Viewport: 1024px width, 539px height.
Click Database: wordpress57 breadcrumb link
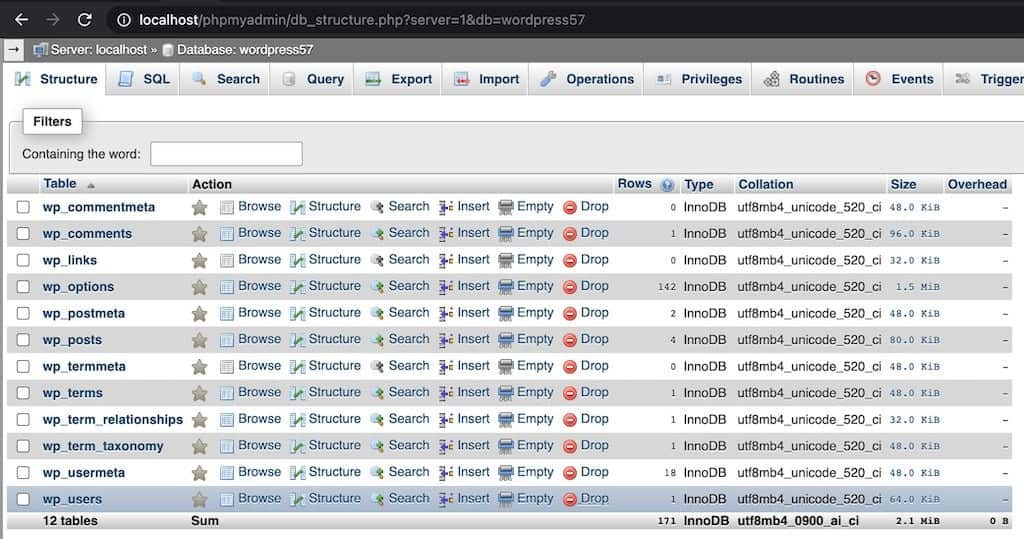point(245,50)
